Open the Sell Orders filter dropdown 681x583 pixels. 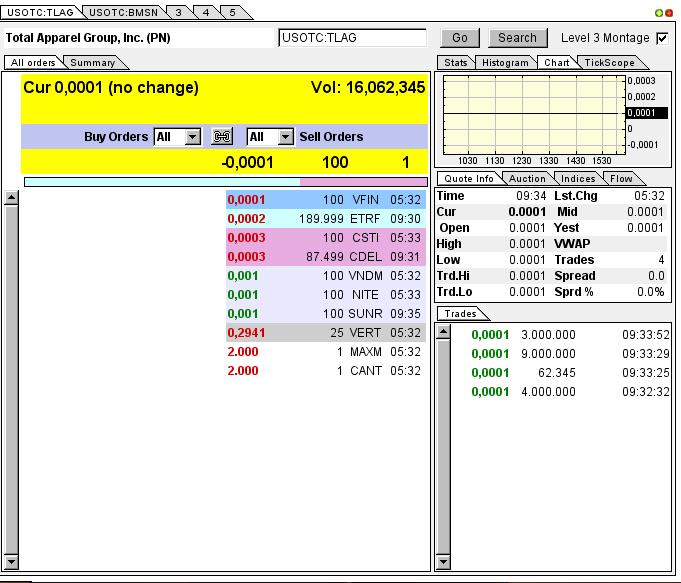tap(285, 137)
